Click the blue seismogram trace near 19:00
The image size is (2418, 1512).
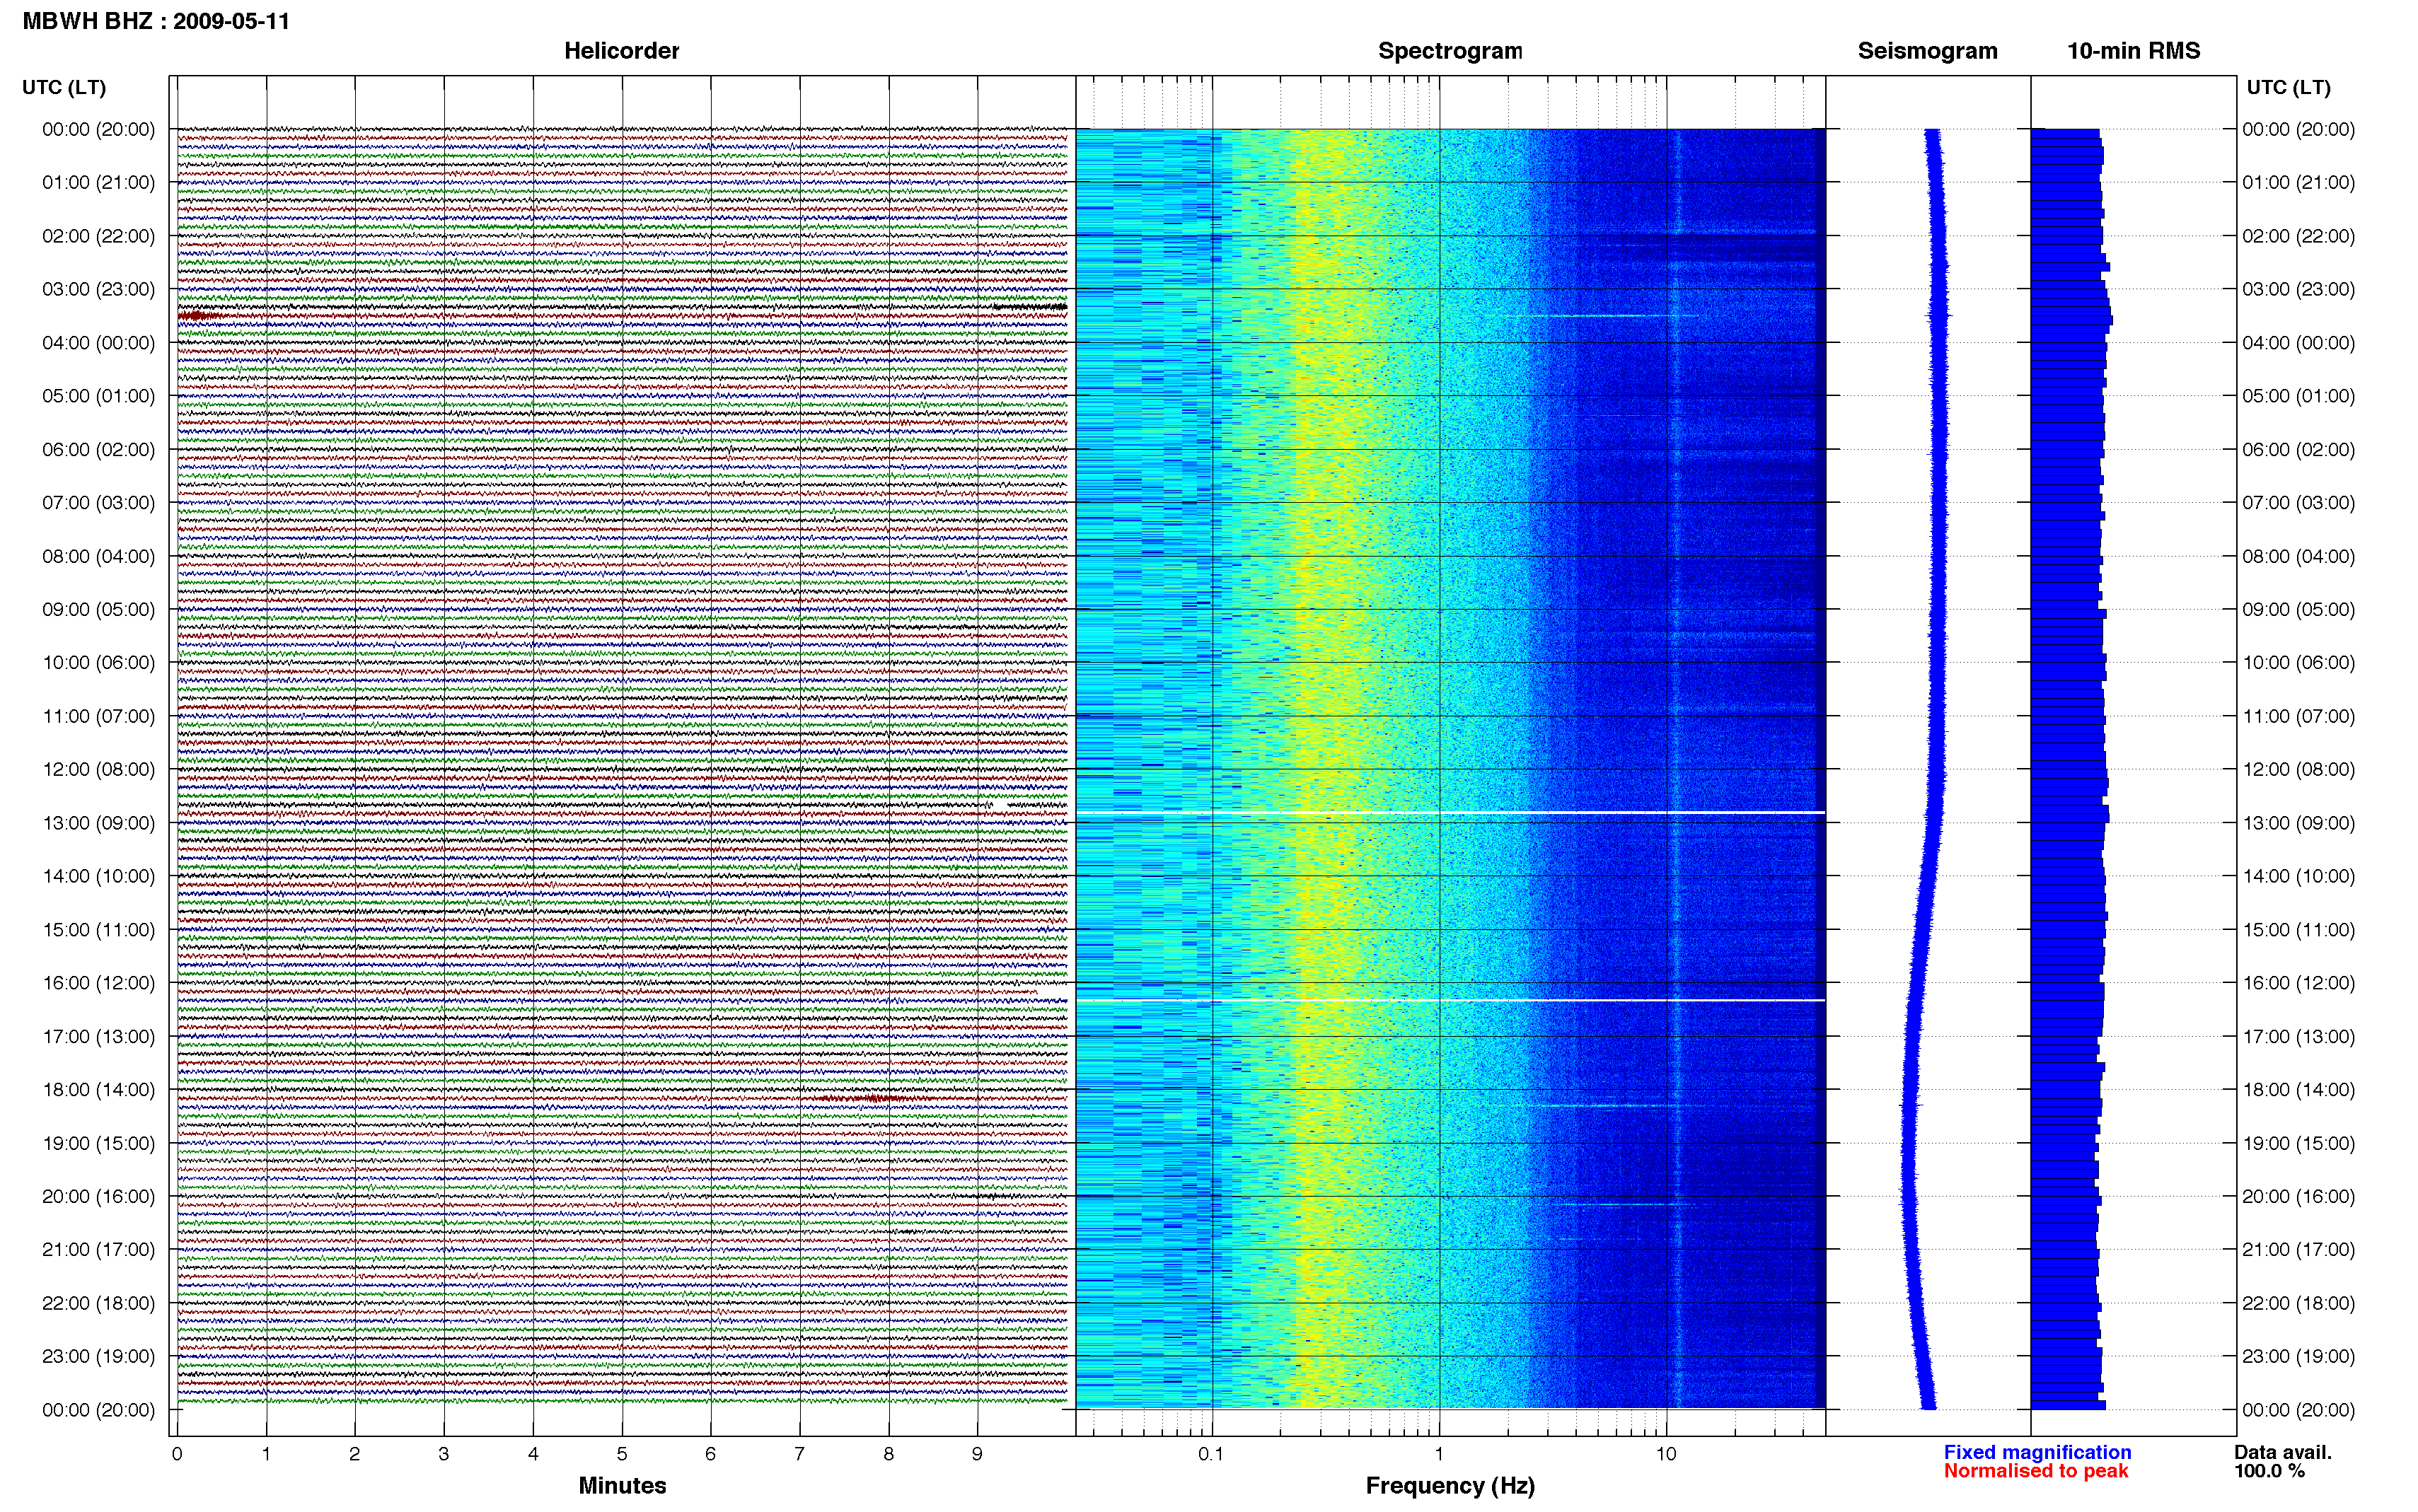click(1909, 1143)
